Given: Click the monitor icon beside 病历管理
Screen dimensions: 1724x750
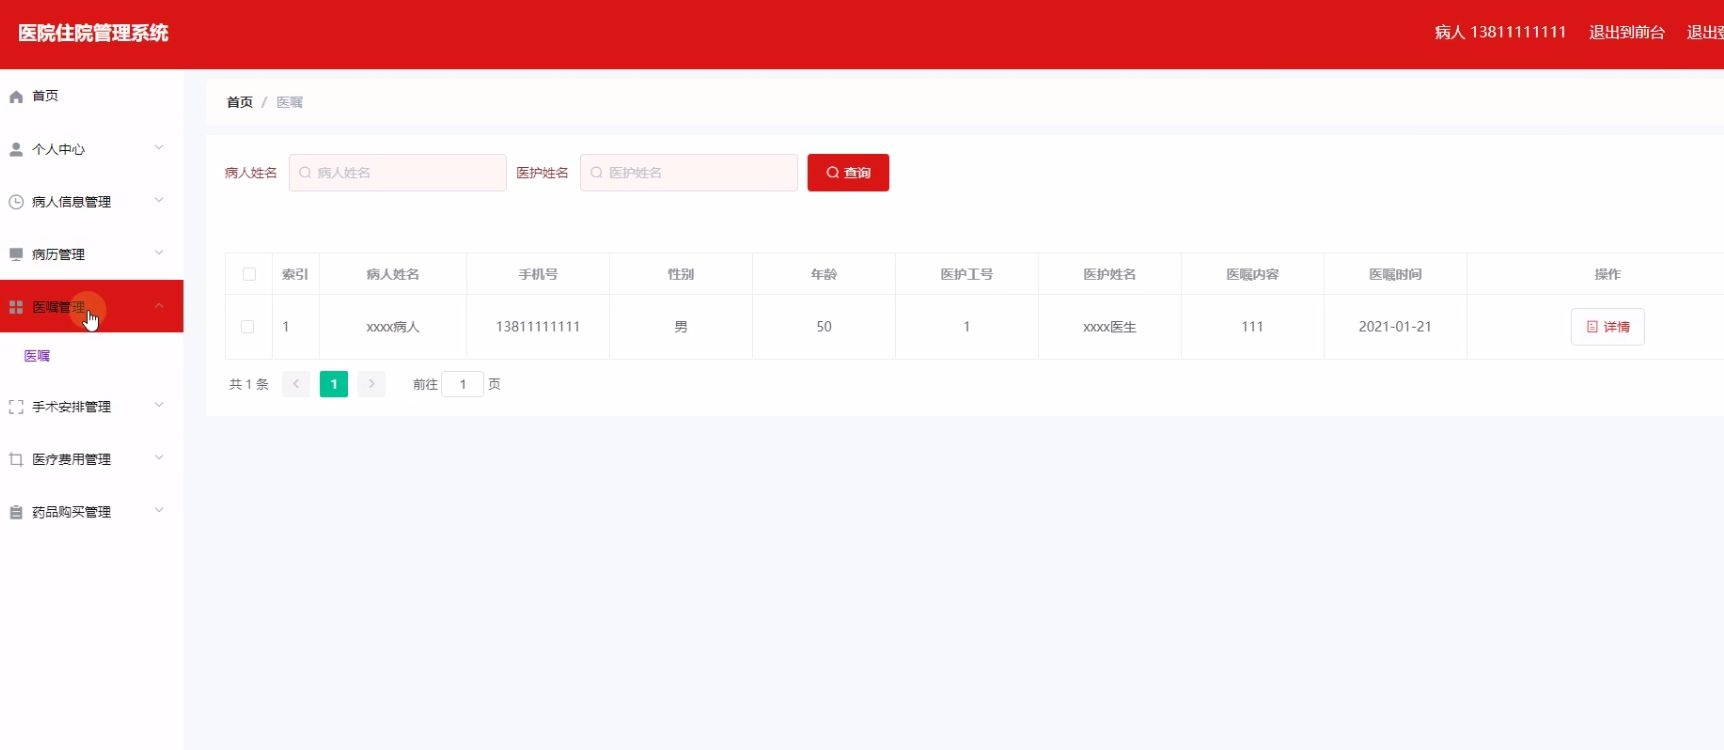Looking at the screenshot, I should [16, 255].
